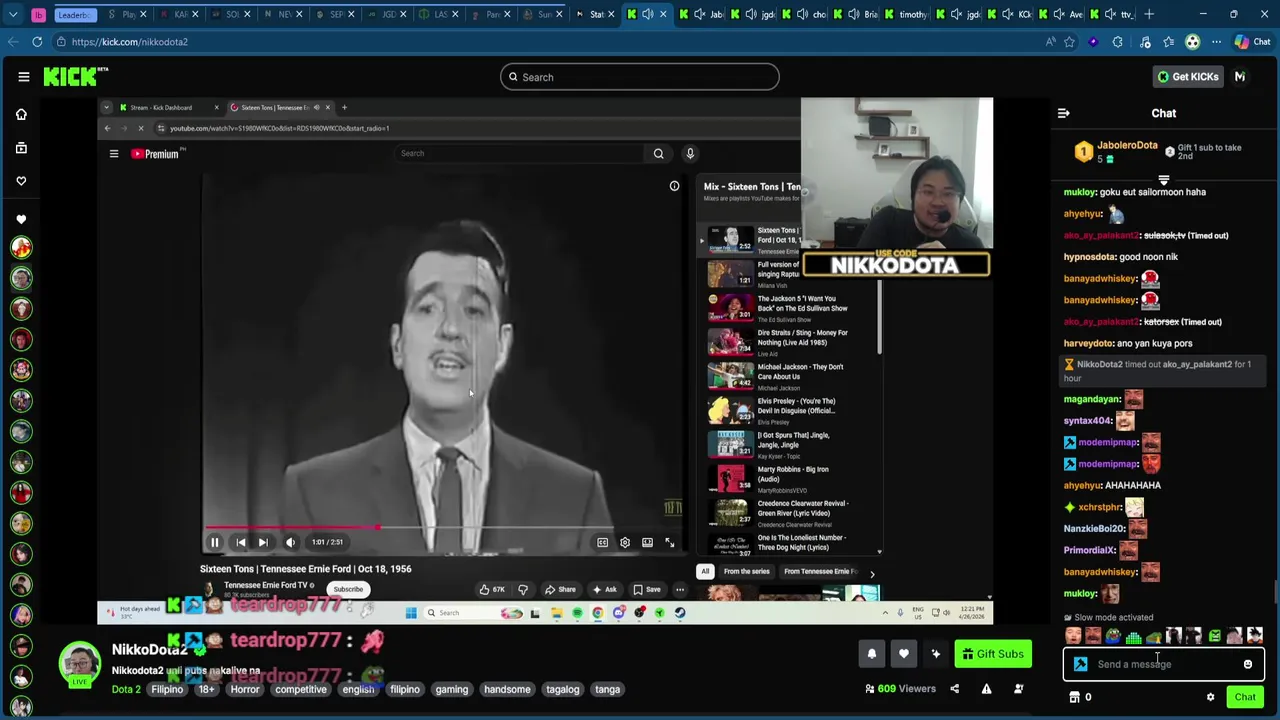Select the tagalog tag
1280x720 pixels.
click(563, 689)
